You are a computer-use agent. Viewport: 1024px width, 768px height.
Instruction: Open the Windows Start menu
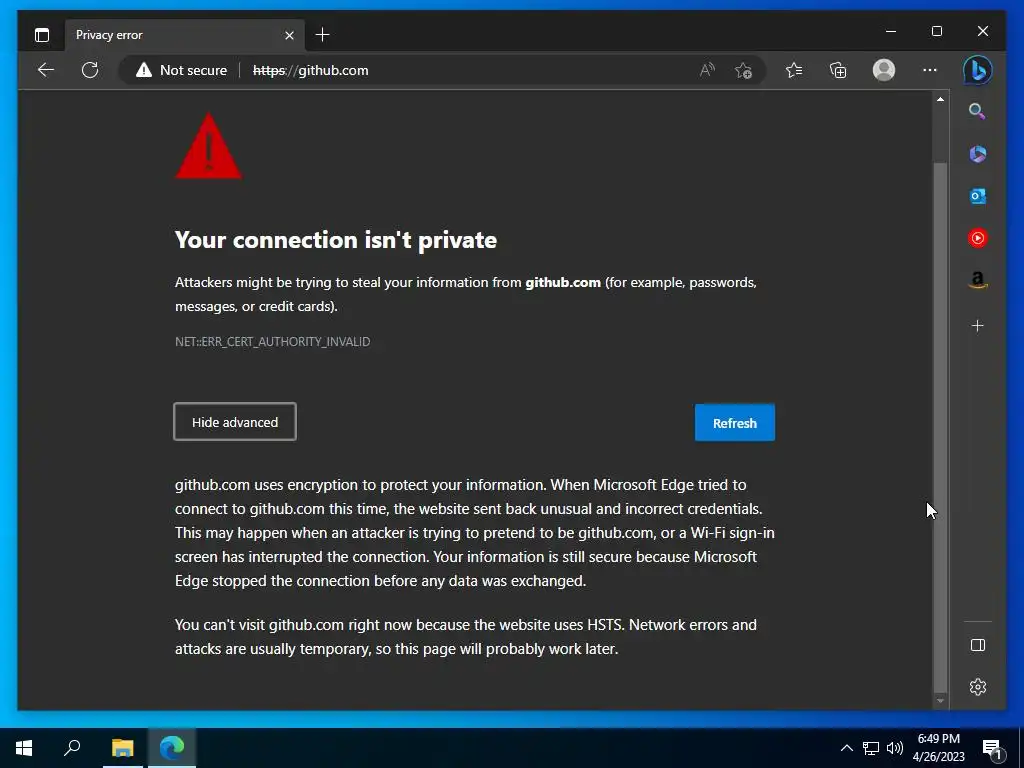coord(24,748)
